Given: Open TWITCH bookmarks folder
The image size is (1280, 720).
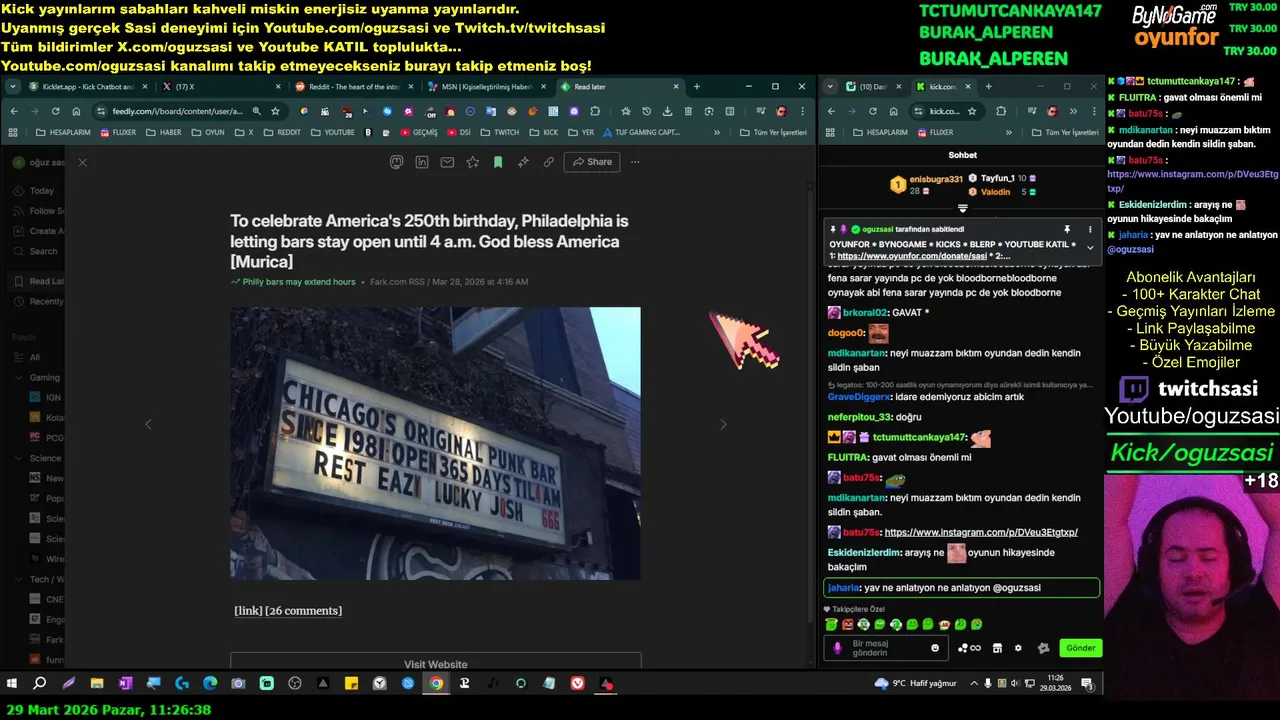Looking at the screenshot, I should (500, 132).
